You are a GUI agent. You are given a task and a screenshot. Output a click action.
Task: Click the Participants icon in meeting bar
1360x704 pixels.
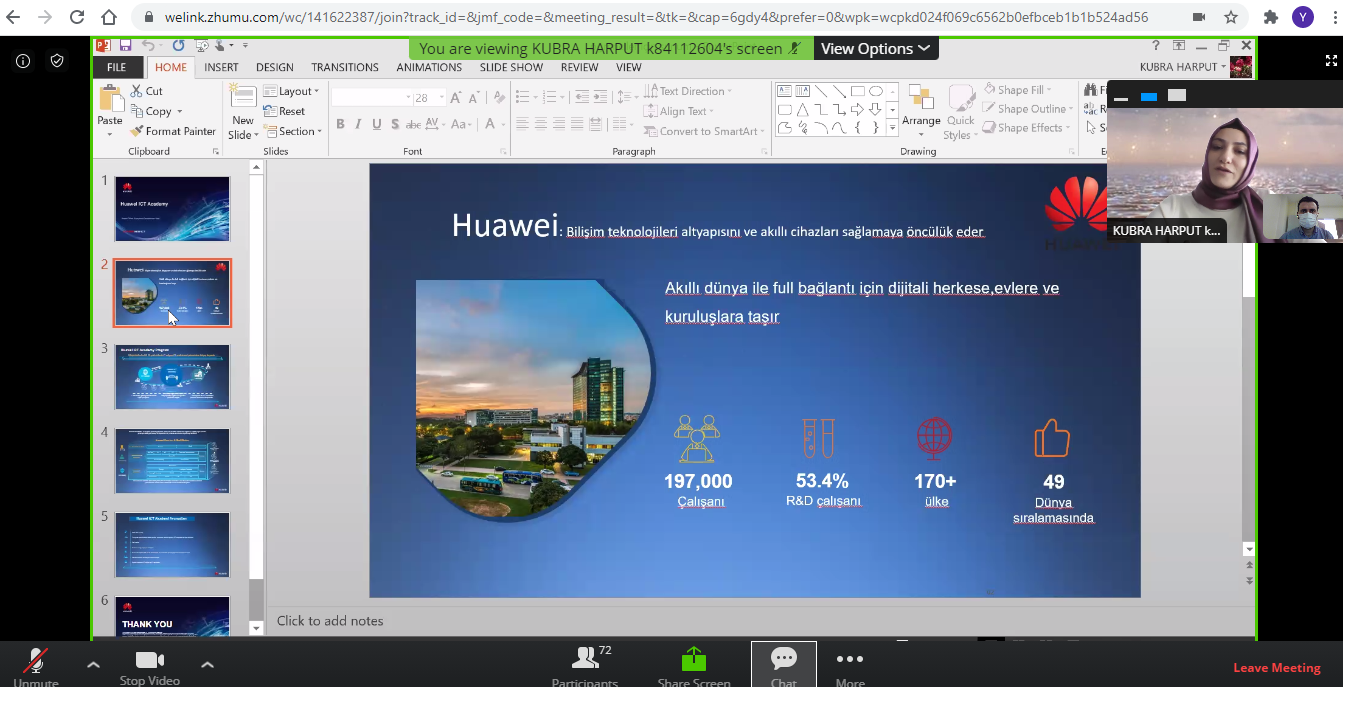585,658
